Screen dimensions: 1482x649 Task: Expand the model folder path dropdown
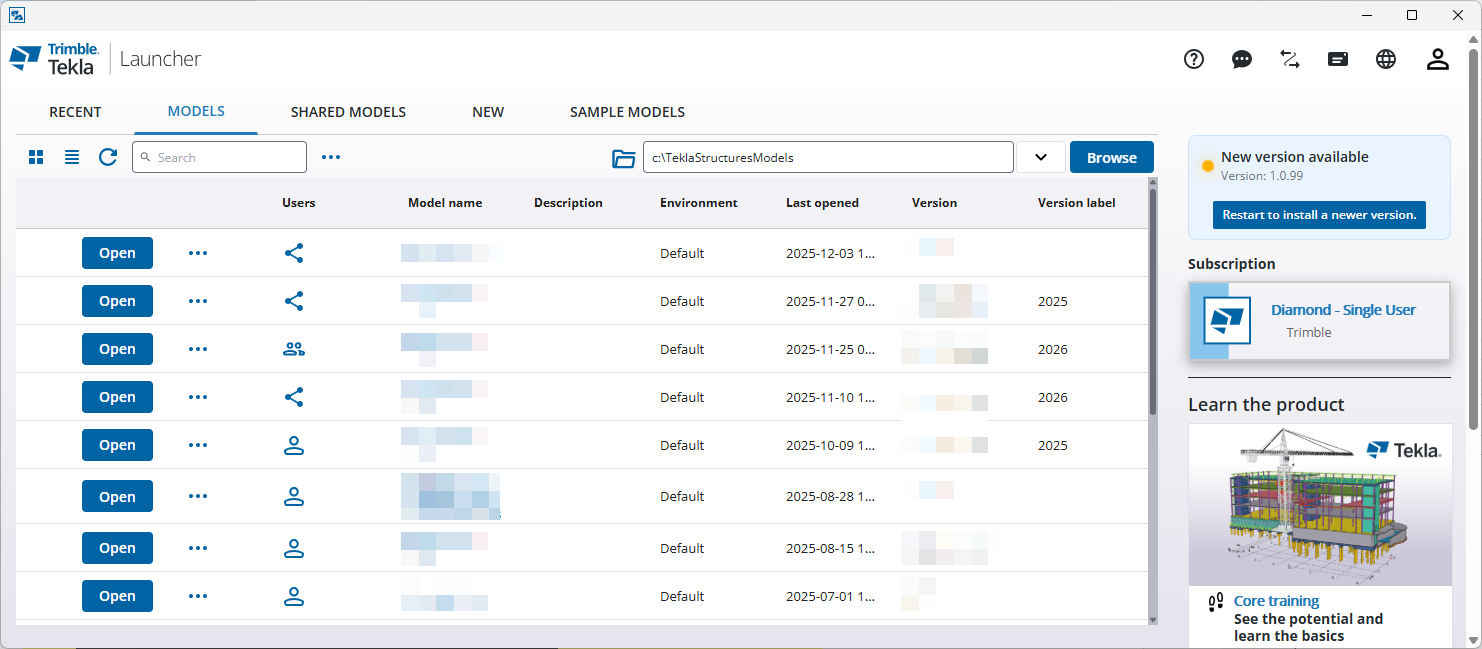pos(1040,157)
